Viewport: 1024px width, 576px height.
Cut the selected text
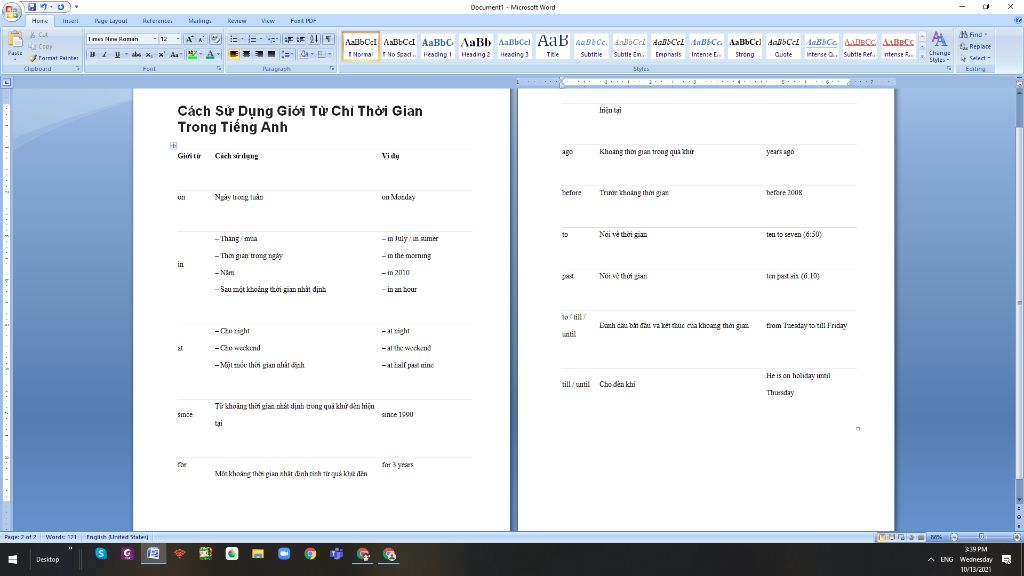point(39,35)
